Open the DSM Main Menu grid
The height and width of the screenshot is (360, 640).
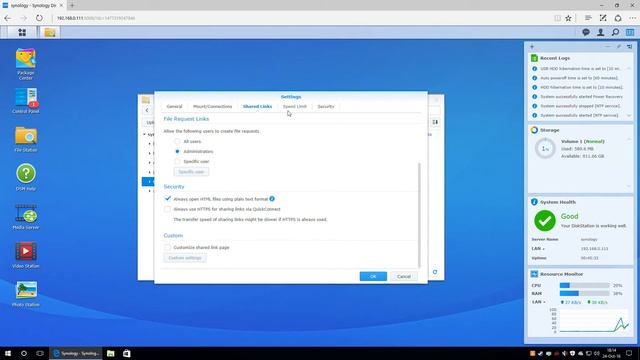click(22, 32)
